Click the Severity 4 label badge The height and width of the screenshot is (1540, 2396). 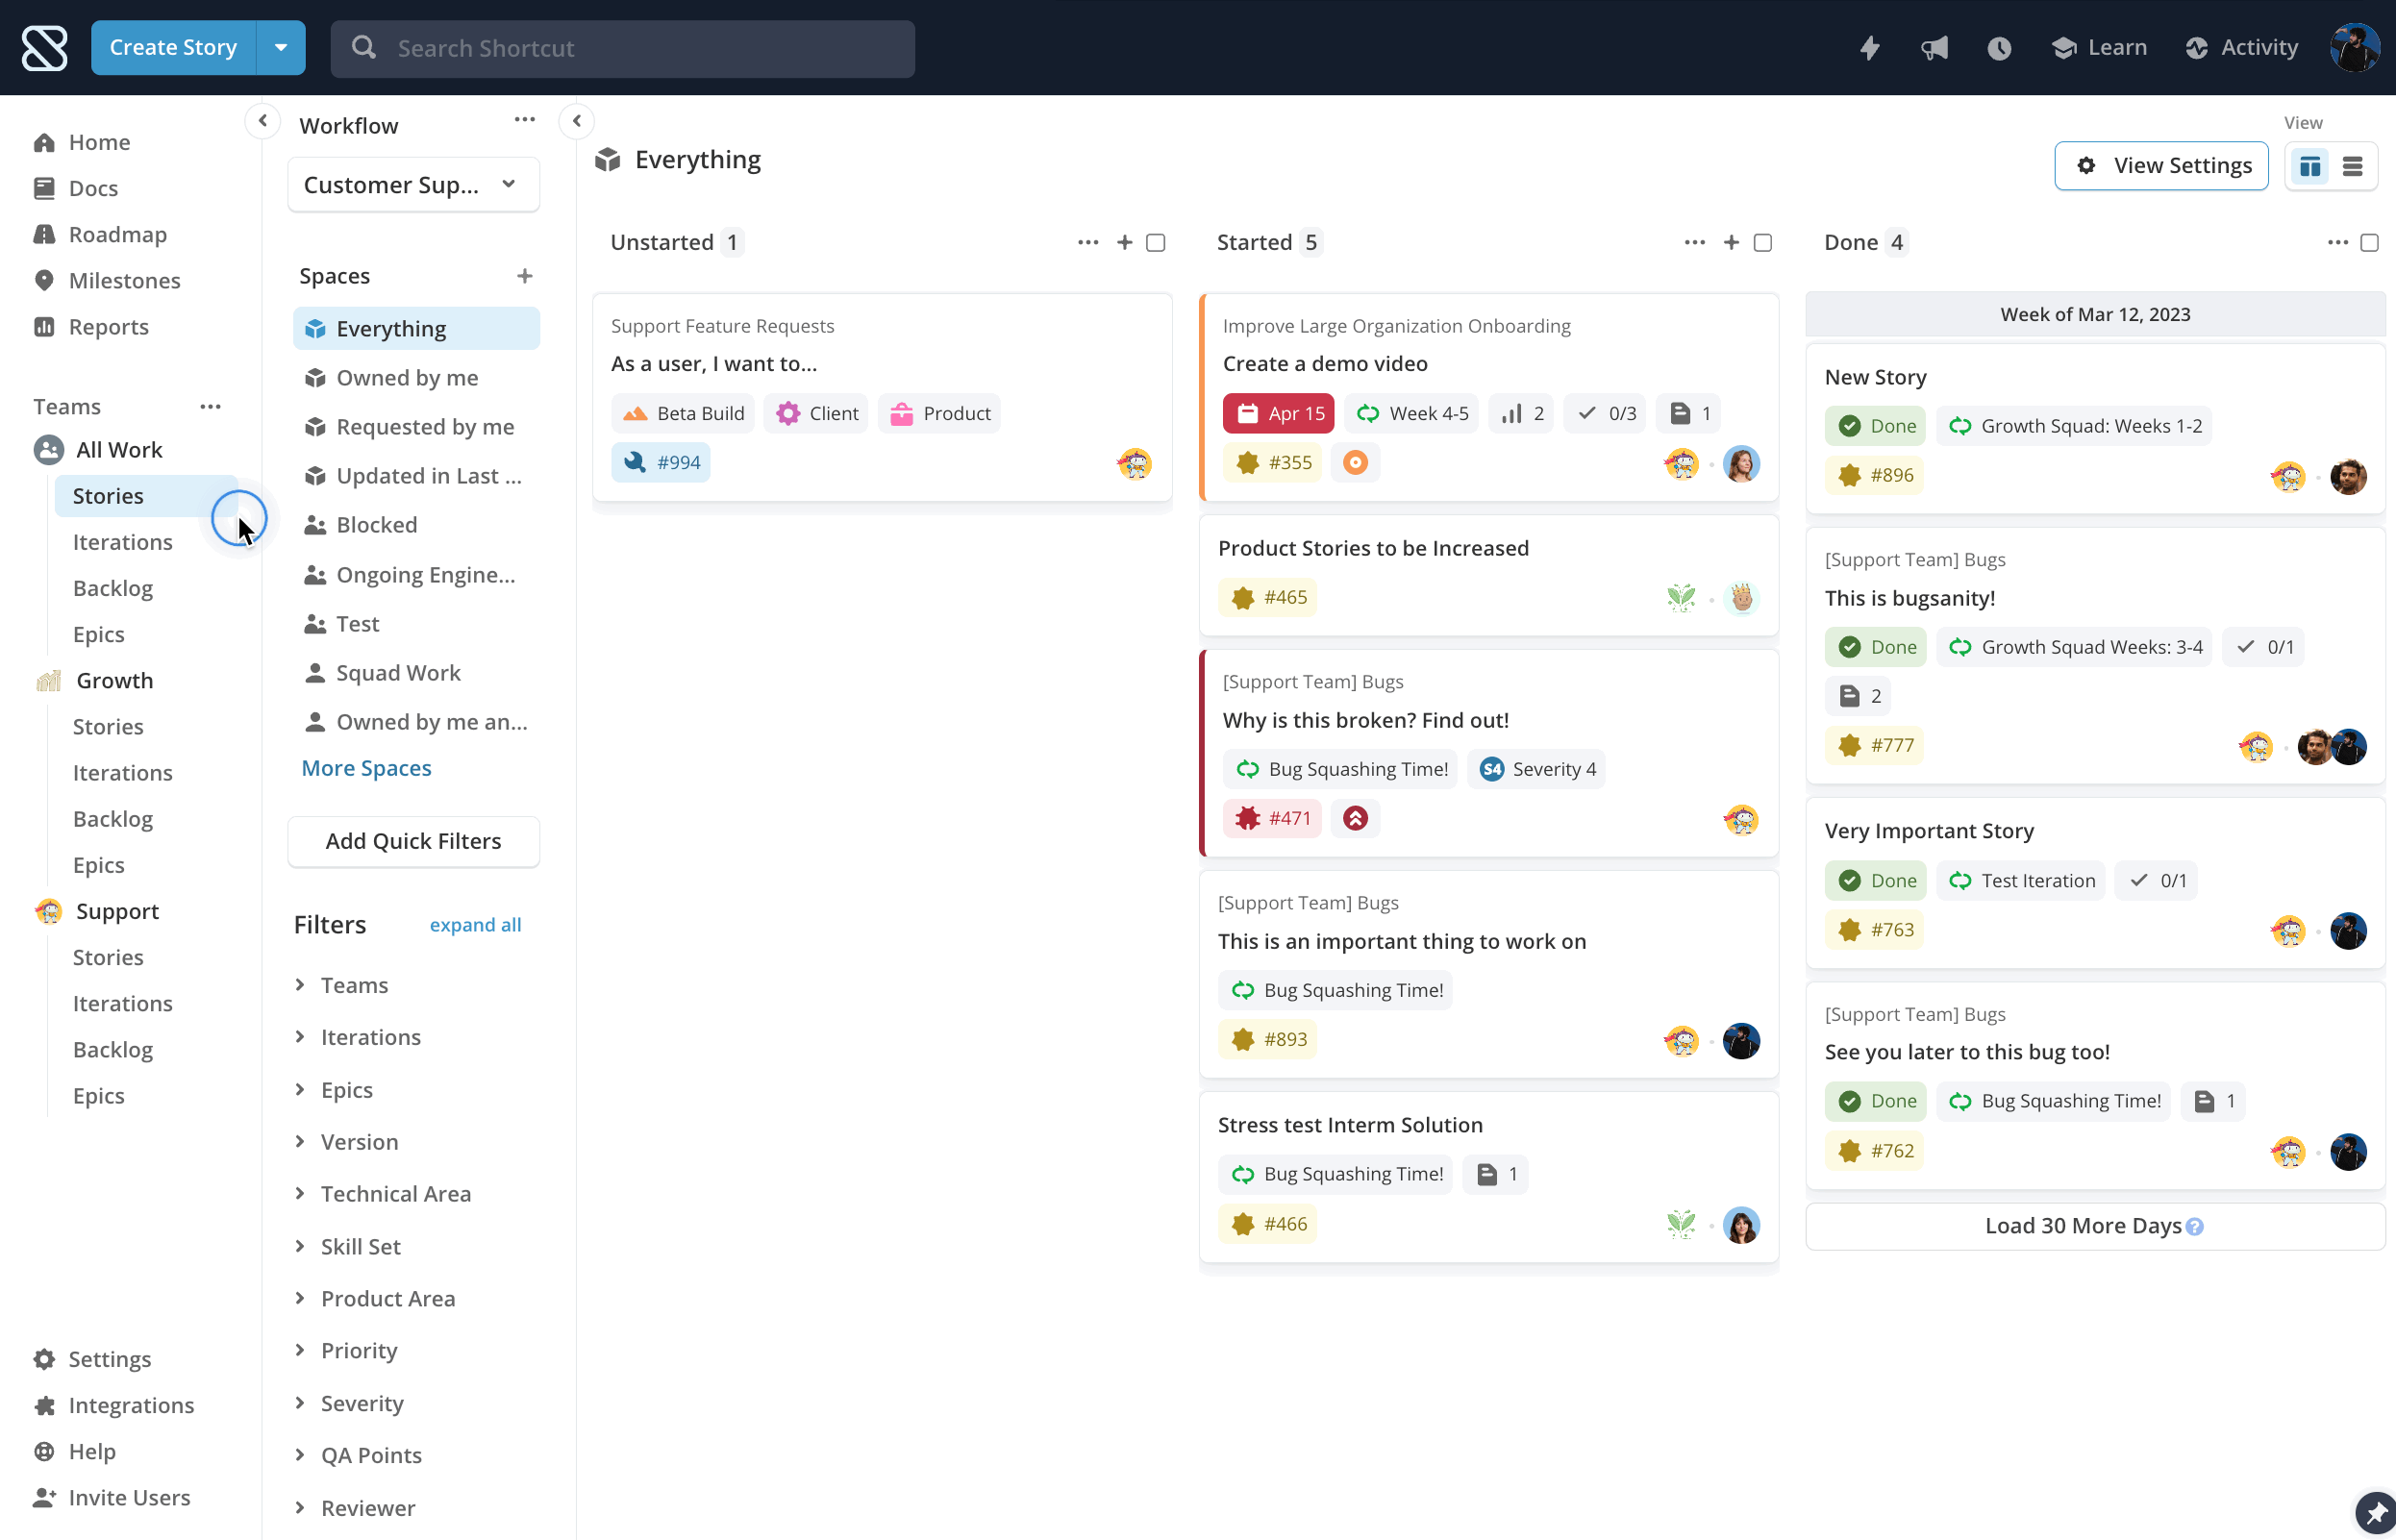(x=1536, y=769)
